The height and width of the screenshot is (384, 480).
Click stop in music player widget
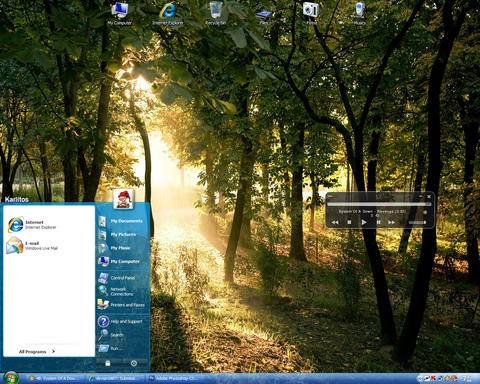point(349,222)
